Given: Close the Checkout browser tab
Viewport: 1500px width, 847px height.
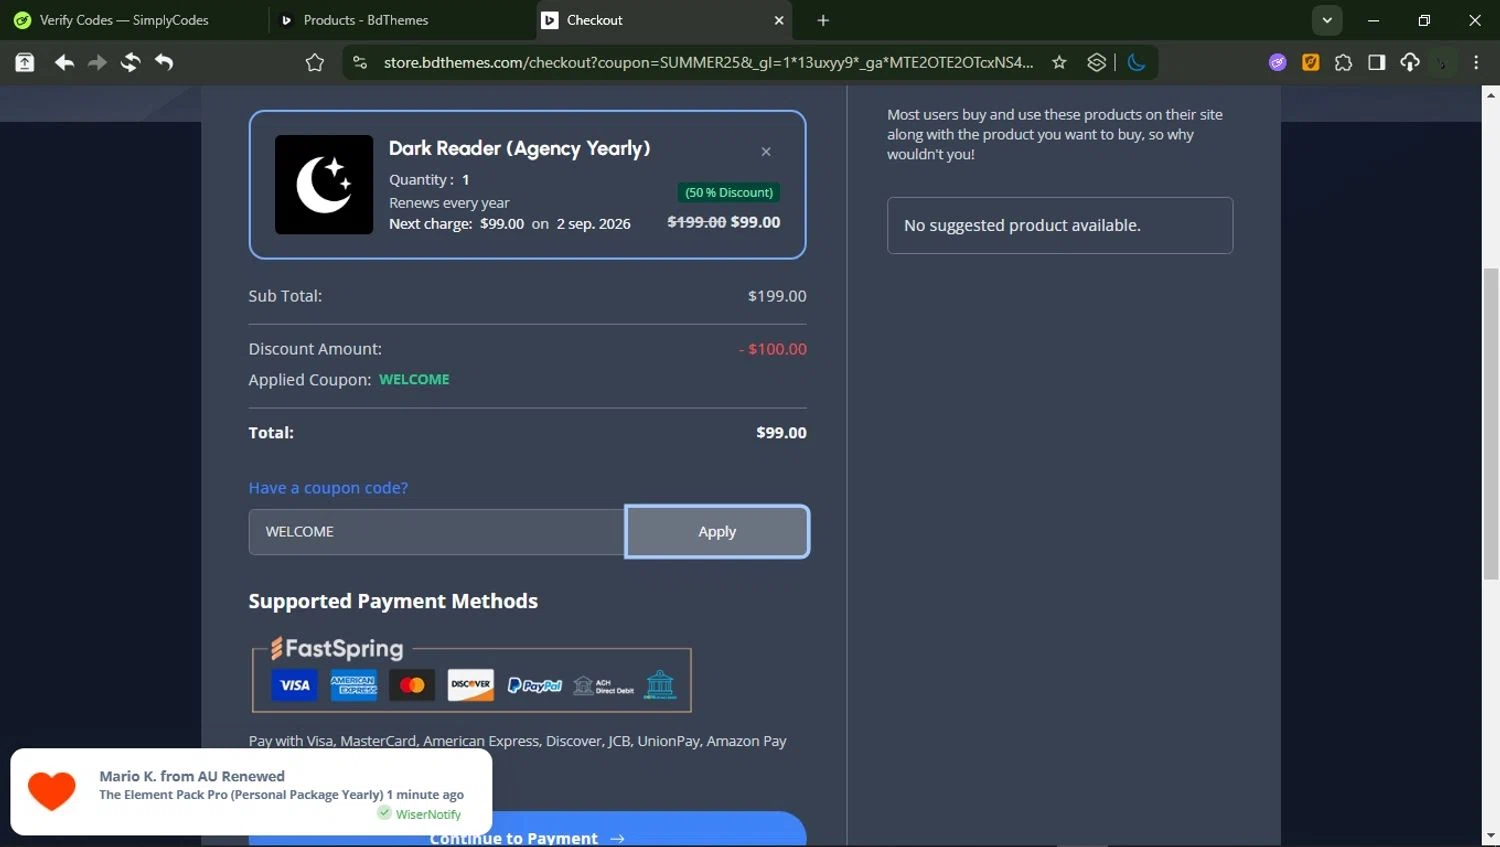Looking at the screenshot, I should tap(779, 20).
